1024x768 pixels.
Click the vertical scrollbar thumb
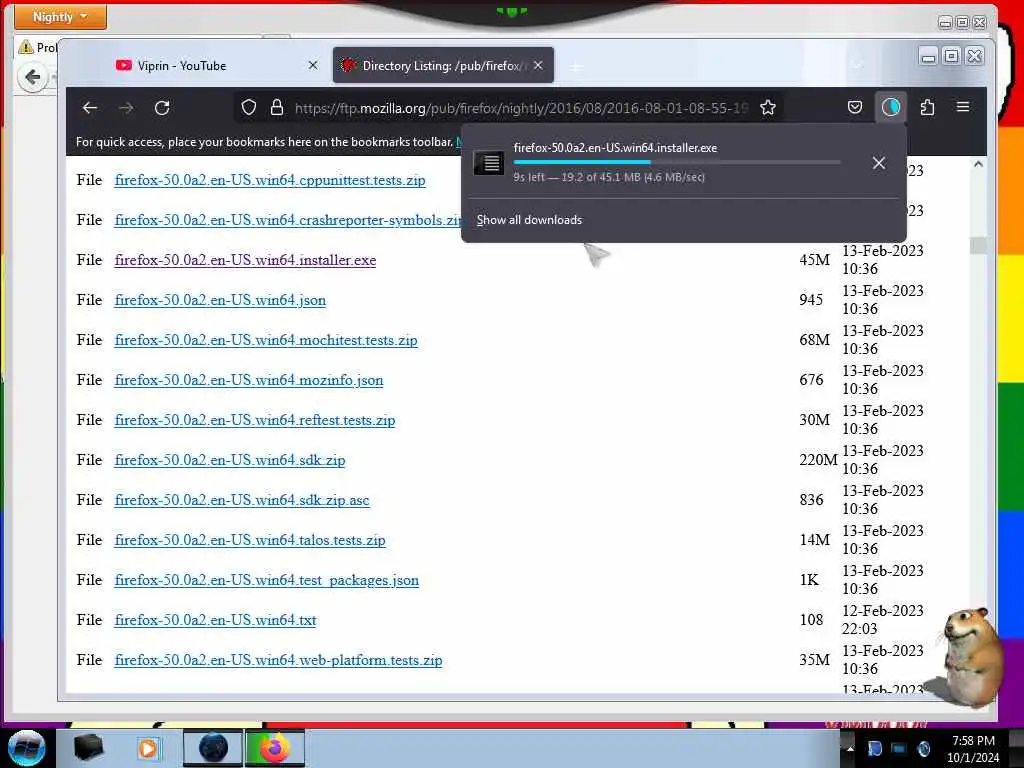[x=978, y=246]
